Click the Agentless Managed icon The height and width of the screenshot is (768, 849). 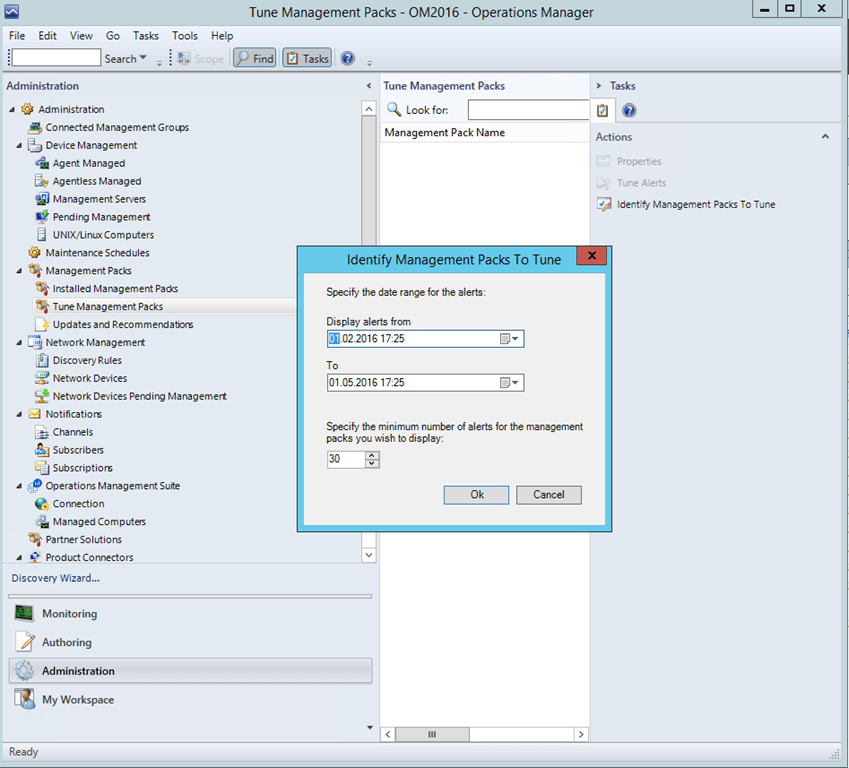point(42,181)
